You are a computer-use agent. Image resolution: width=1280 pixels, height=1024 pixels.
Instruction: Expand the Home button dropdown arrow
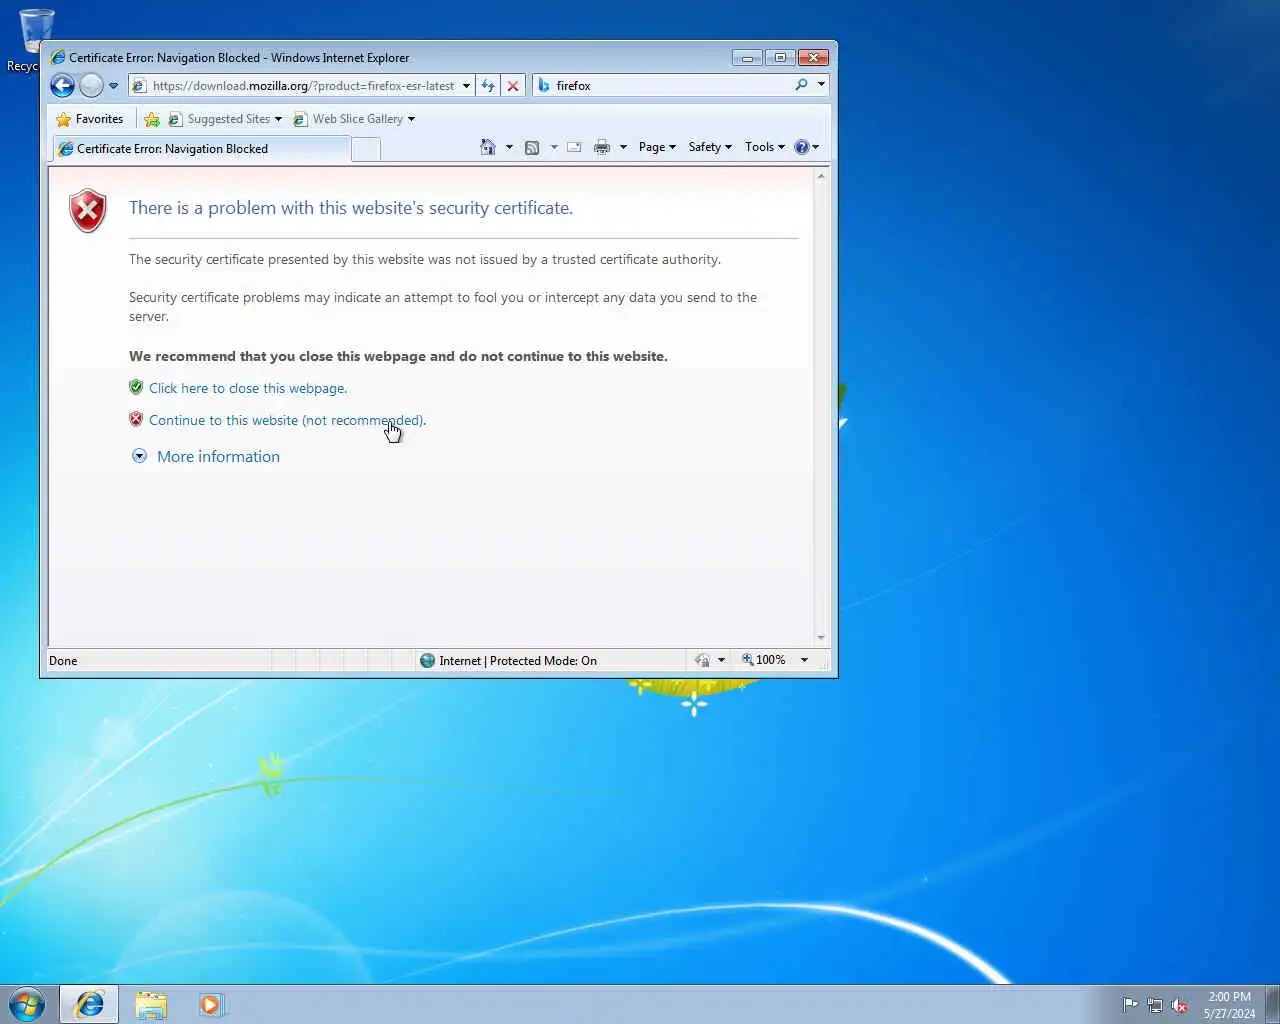tap(509, 147)
